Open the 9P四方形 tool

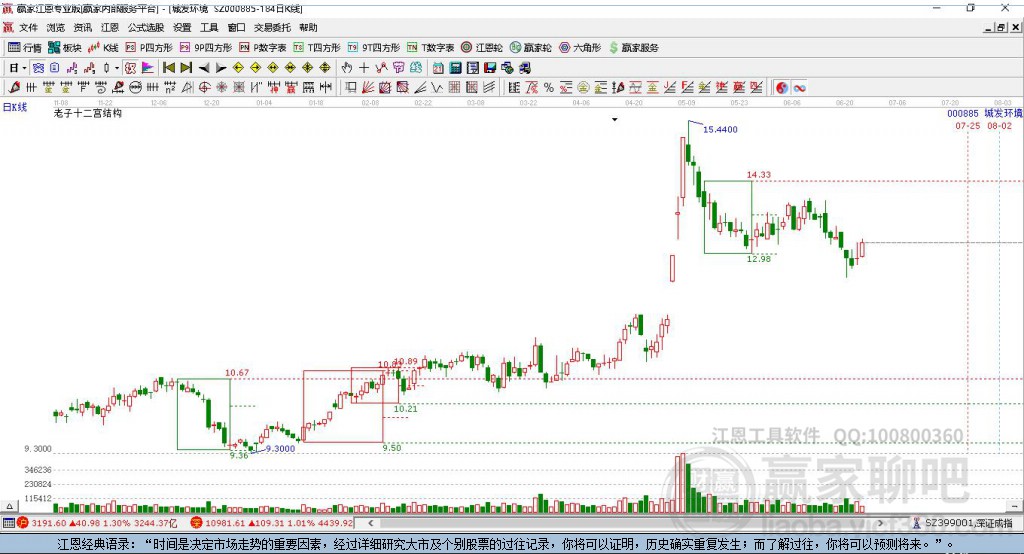click(x=206, y=48)
